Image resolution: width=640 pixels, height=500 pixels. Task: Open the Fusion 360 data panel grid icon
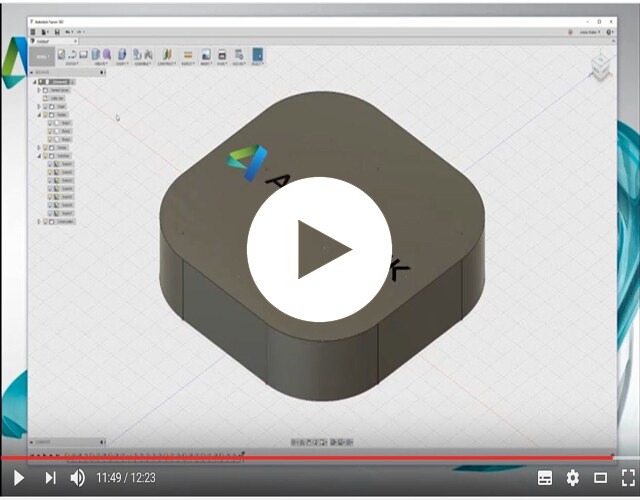pos(33,32)
